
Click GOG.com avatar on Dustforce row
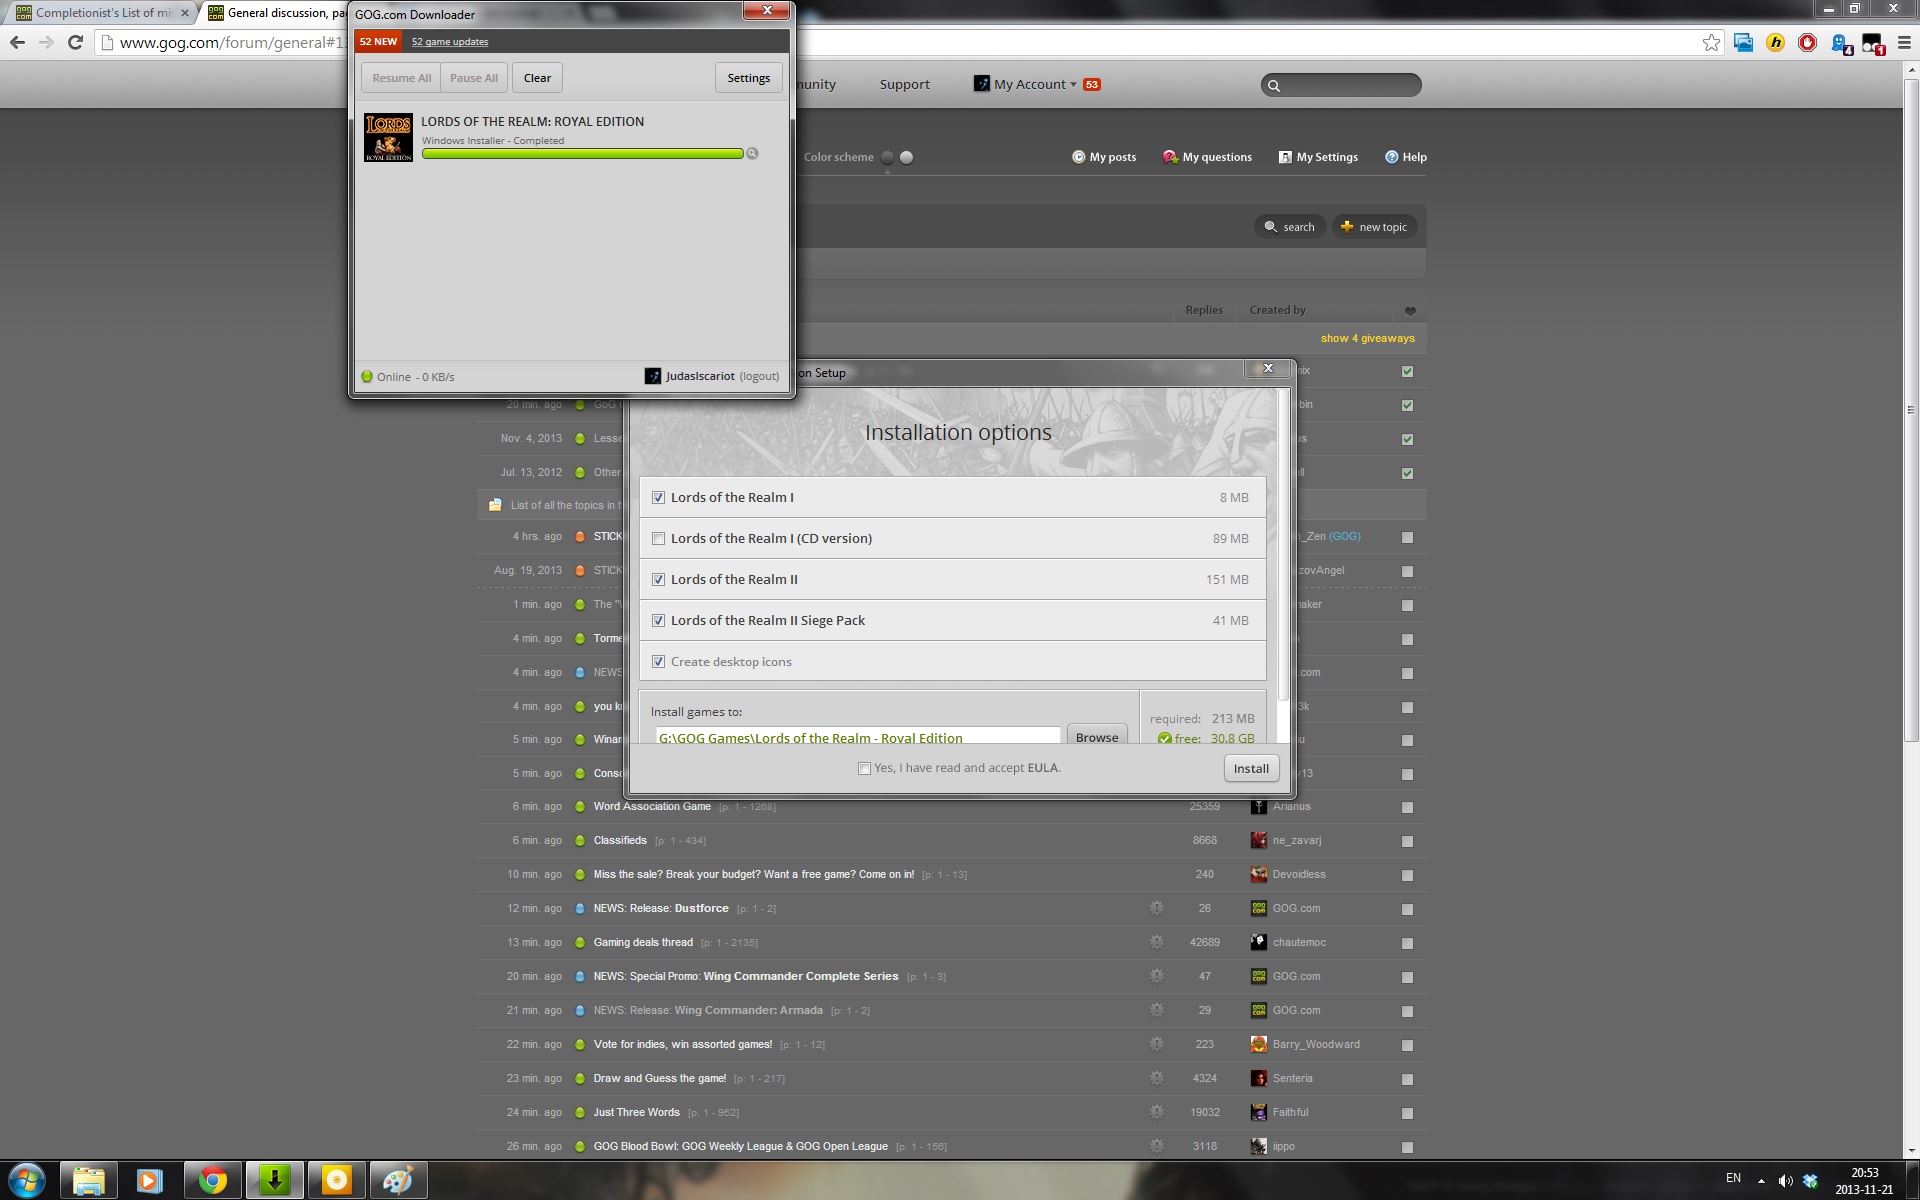[x=1259, y=908]
